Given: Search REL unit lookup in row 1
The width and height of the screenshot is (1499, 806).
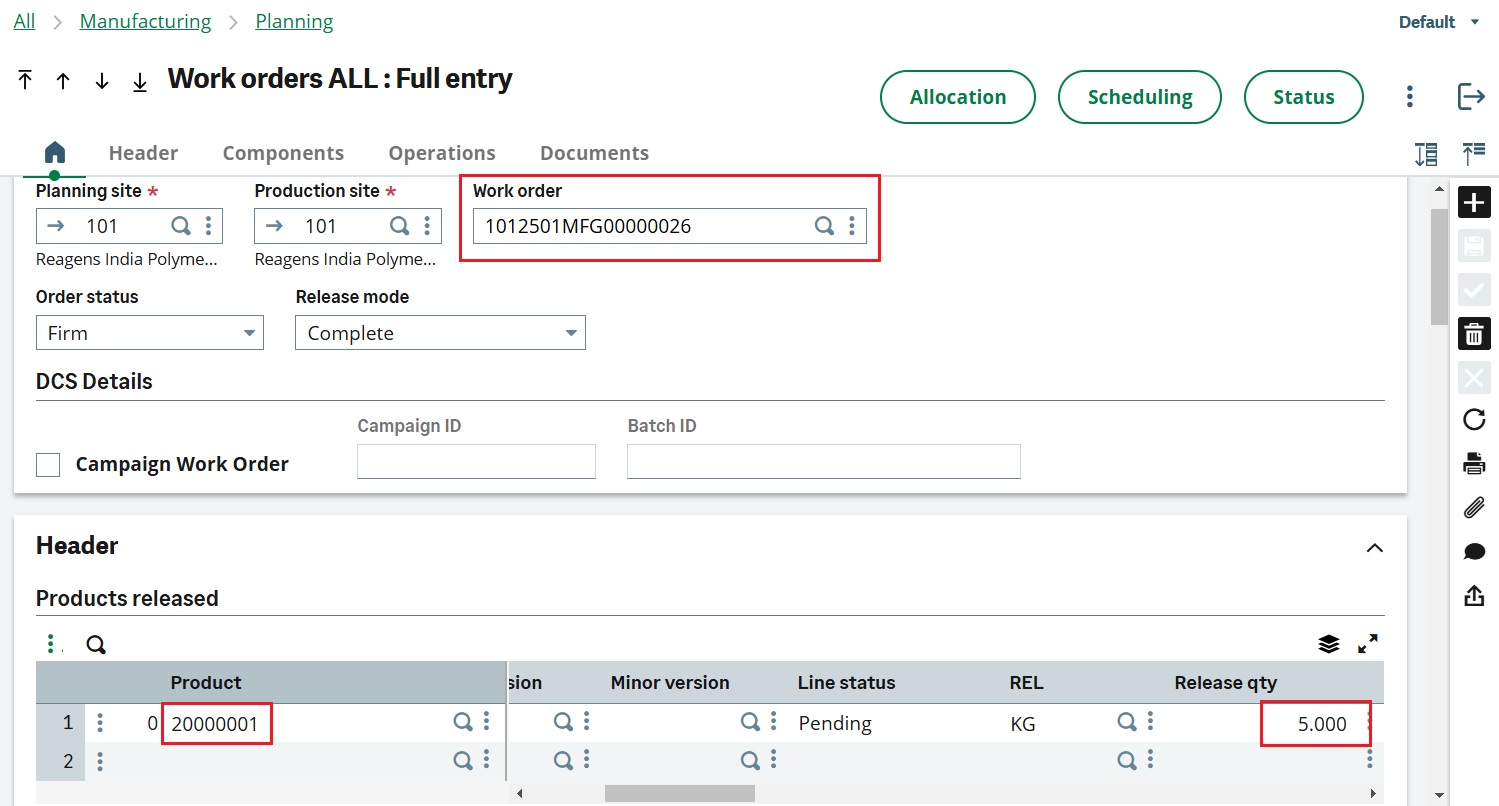Looking at the screenshot, I should coord(1126,722).
